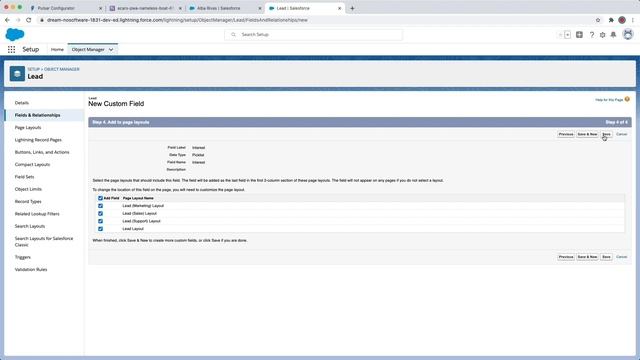Click the search magnifier icon in Search Setup
640x360 pixels.
coord(233,35)
